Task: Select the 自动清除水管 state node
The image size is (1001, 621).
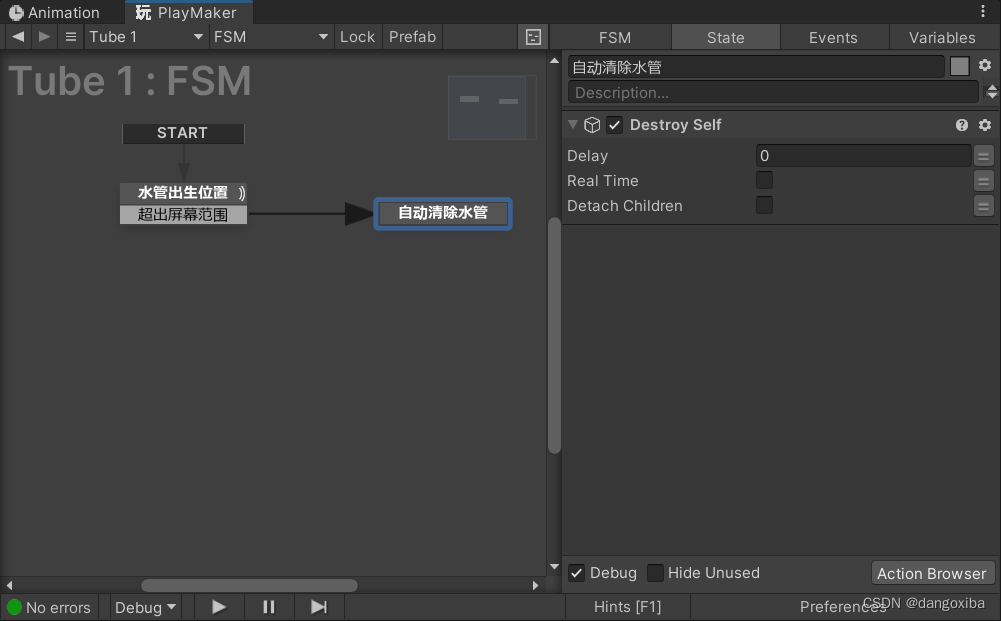Action: click(x=443, y=213)
